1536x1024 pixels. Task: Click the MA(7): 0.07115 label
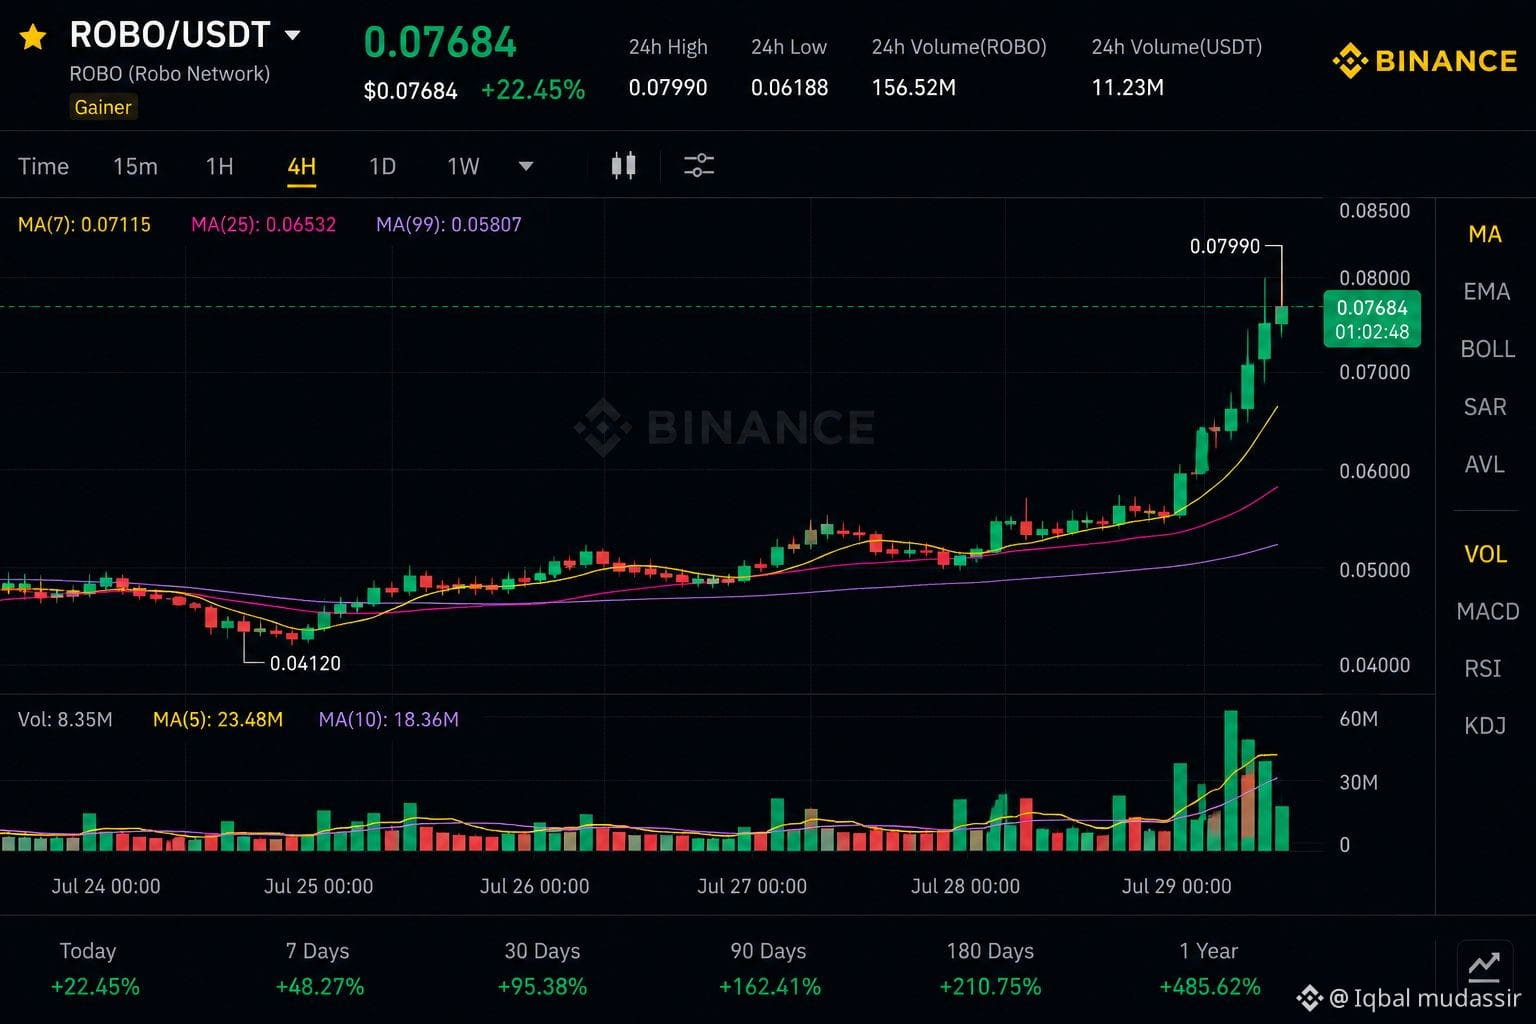pos(84,224)
